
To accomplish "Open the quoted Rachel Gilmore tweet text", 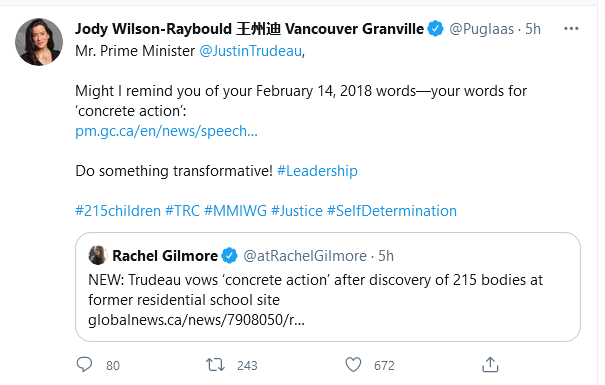I will click(x=315, y=290).
